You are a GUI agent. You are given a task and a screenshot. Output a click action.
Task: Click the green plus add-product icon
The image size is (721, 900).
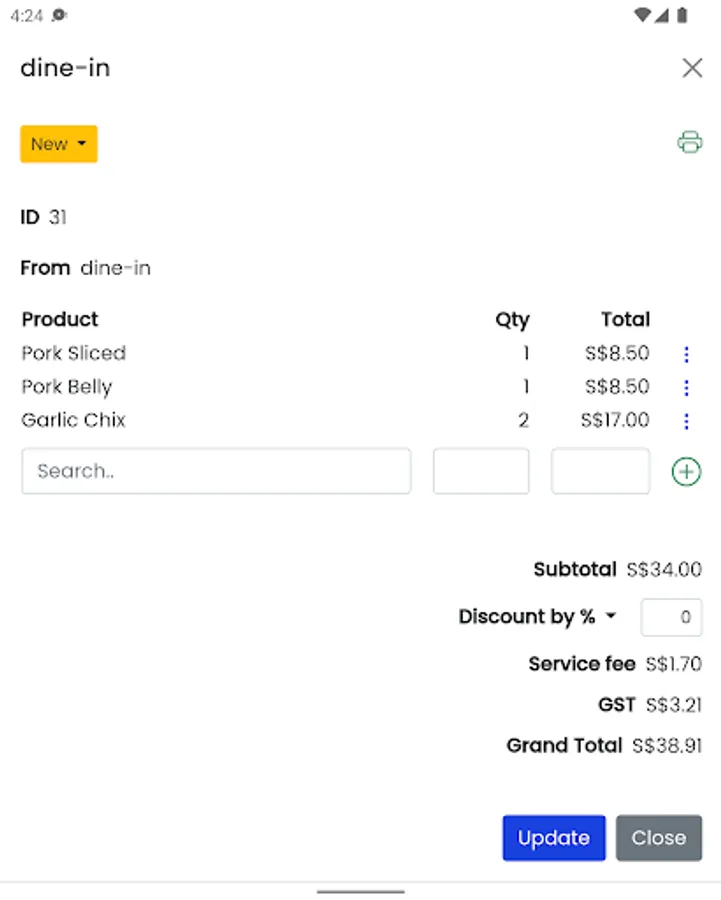pos(686,471)
